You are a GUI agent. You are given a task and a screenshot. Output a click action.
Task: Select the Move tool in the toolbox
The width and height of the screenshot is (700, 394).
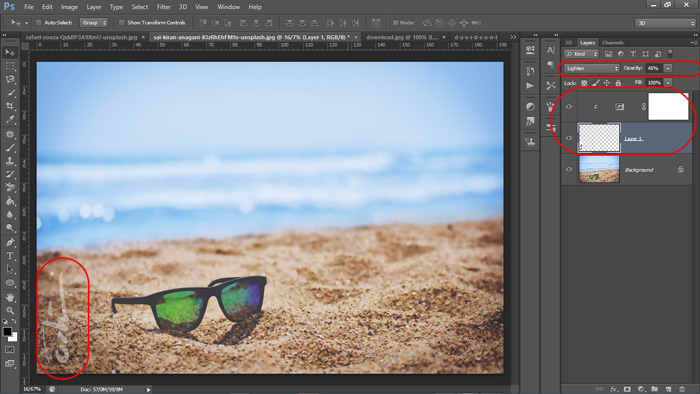coord(10,52)
